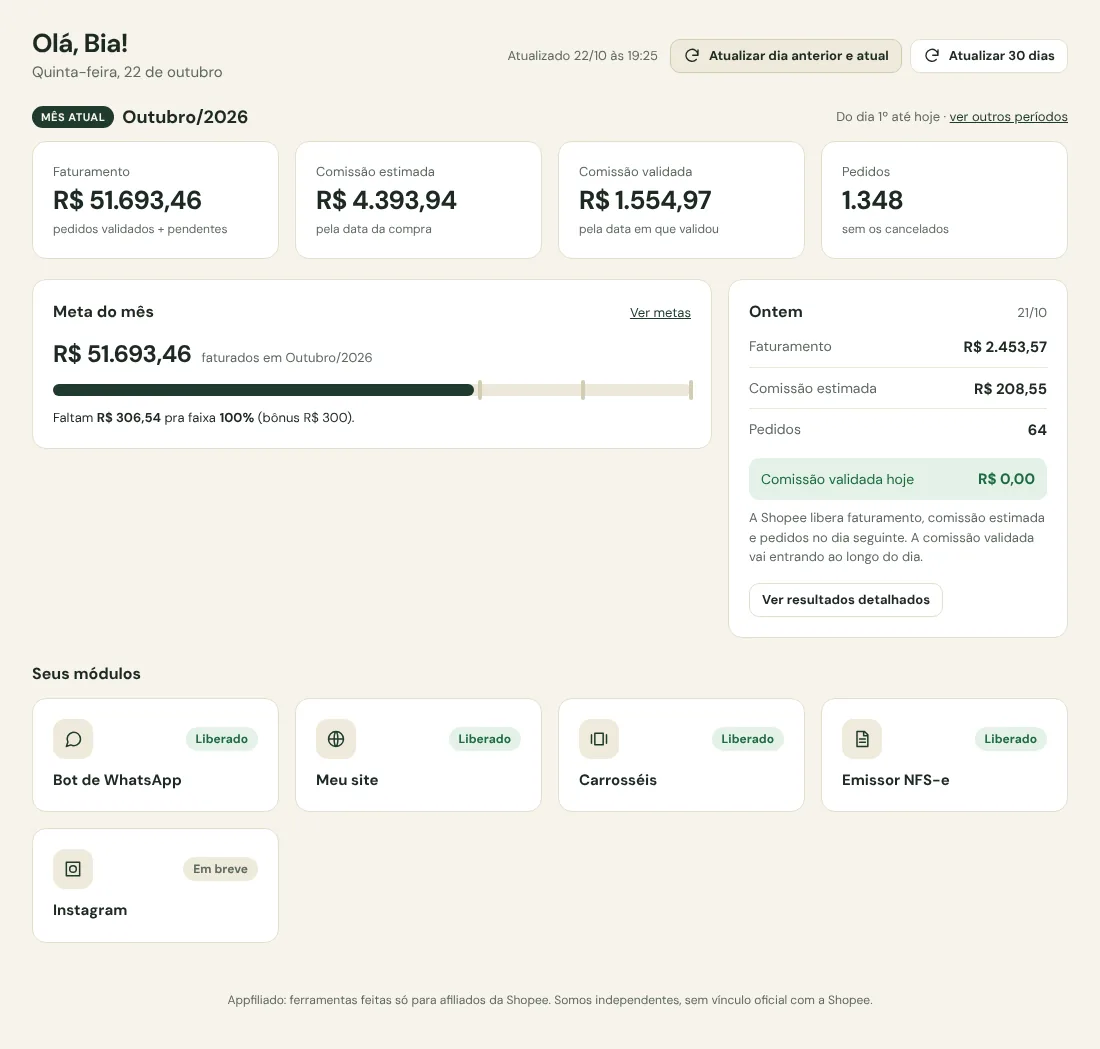Click the MÊS ATUAL badge

73,117
